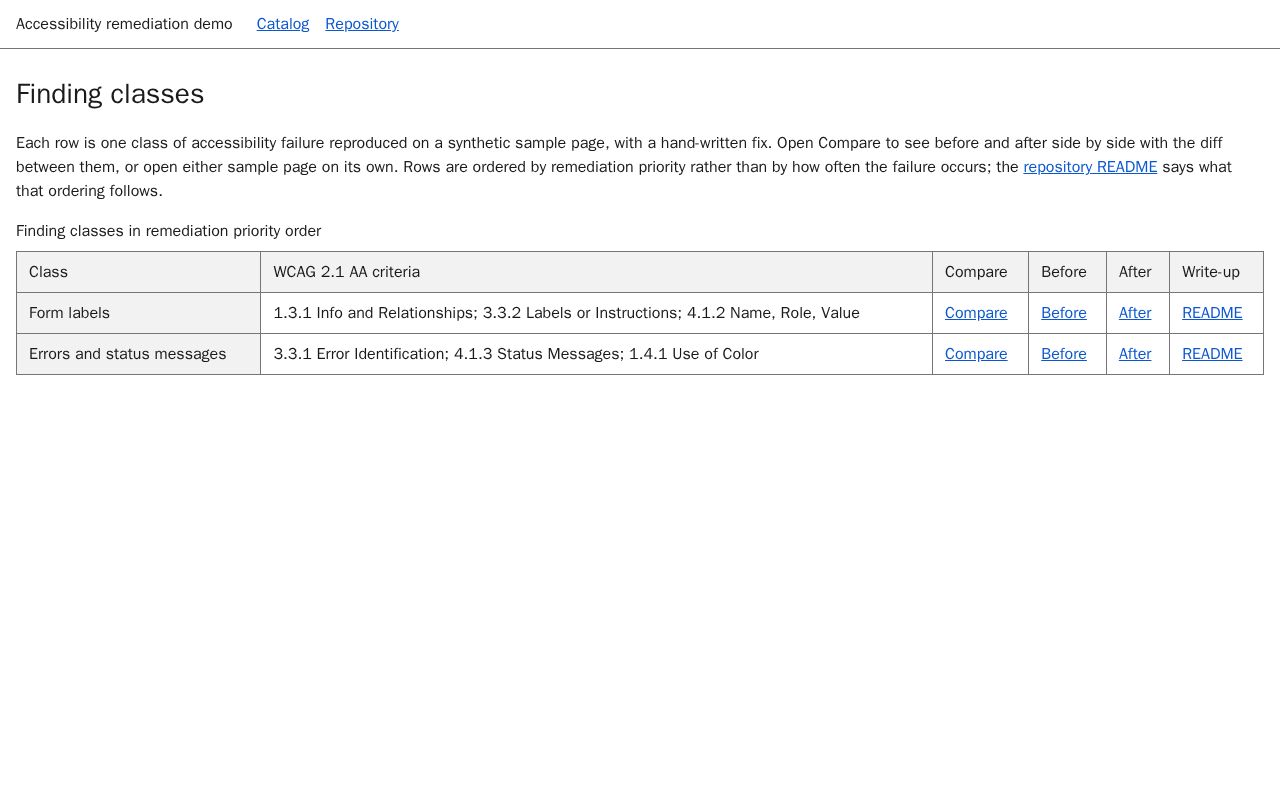Click the table caption about remediation priority order
This screenshot has height=800, width=1280.
[168, 231]
